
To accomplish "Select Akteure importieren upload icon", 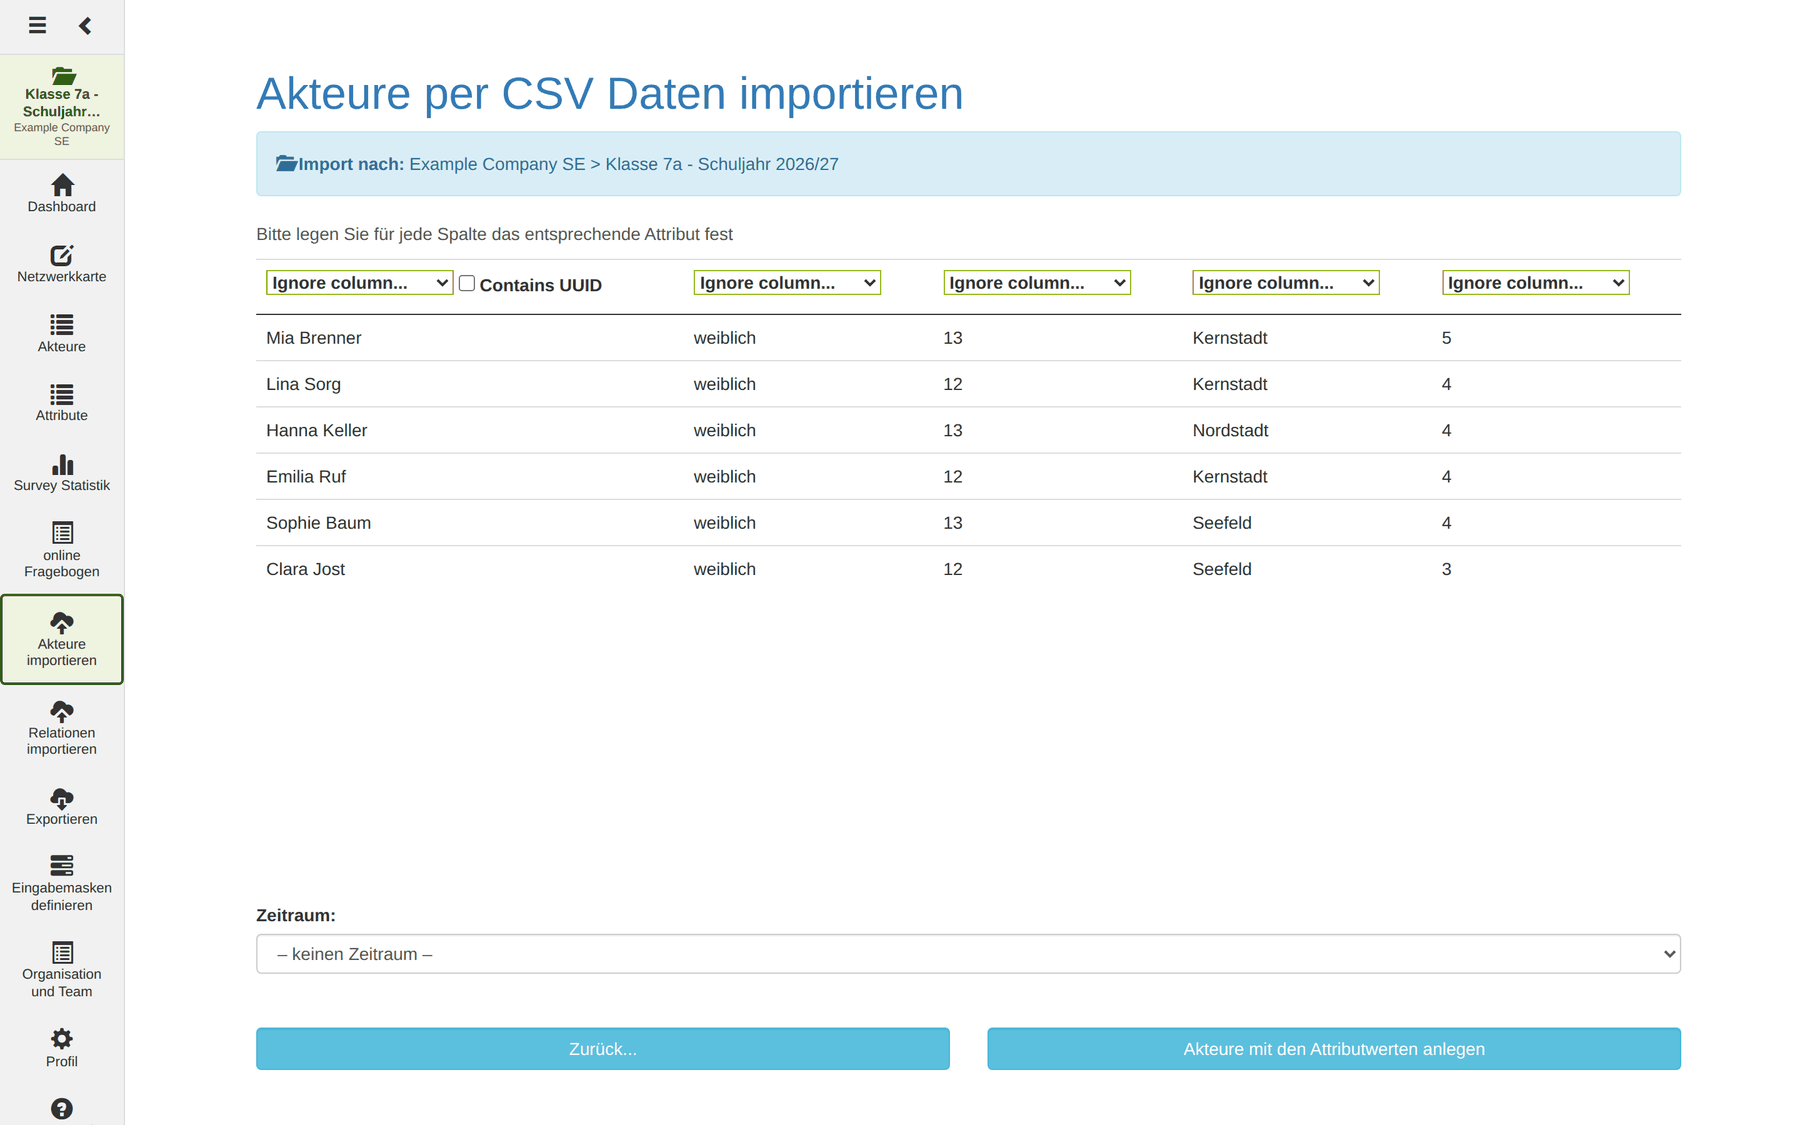I will point(62,622).
